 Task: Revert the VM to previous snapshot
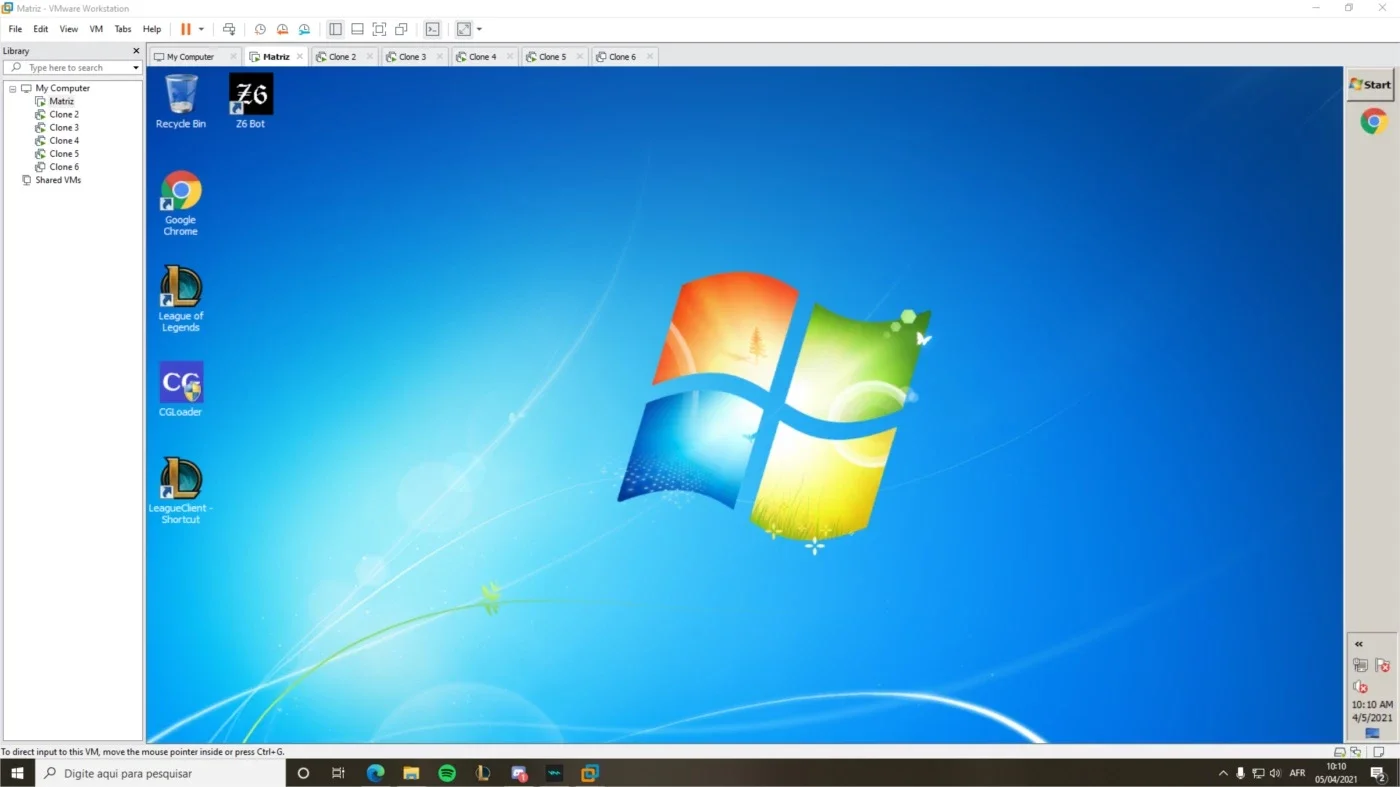tap(282, 29)
